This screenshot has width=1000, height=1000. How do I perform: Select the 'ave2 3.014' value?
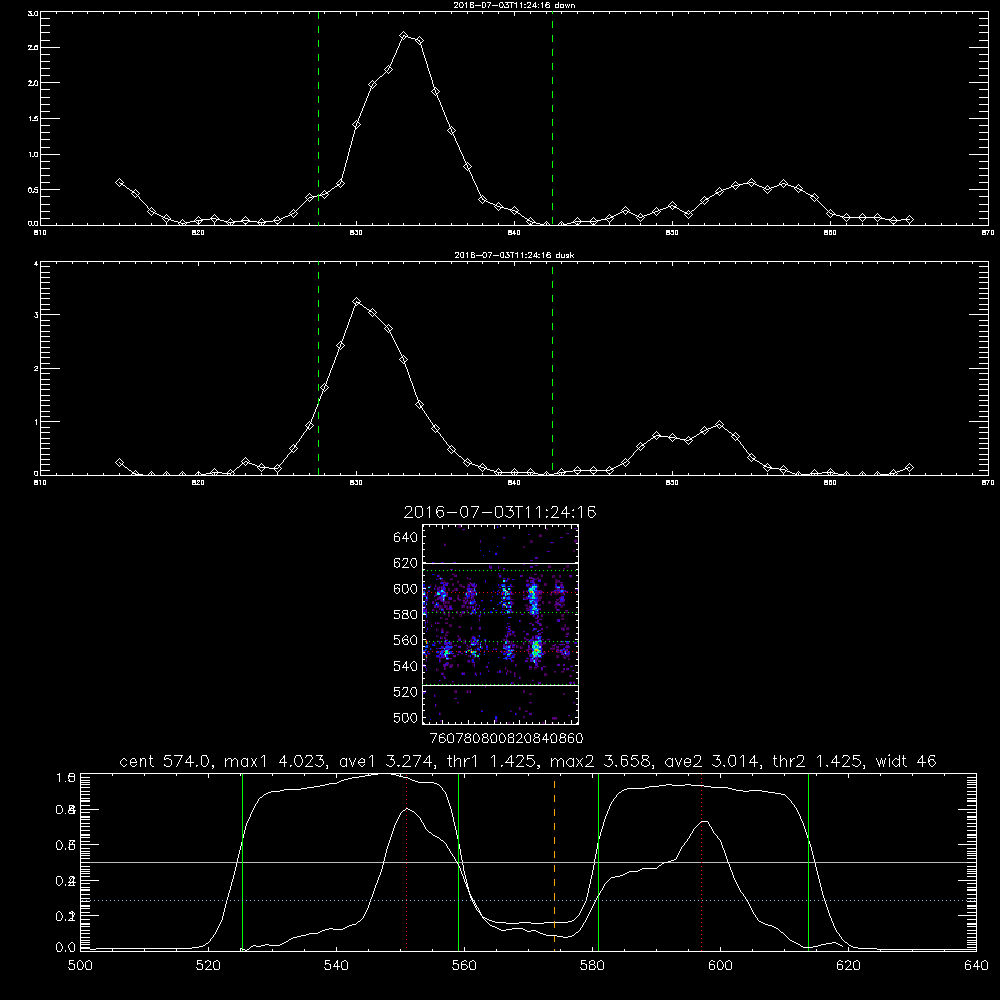711,761
